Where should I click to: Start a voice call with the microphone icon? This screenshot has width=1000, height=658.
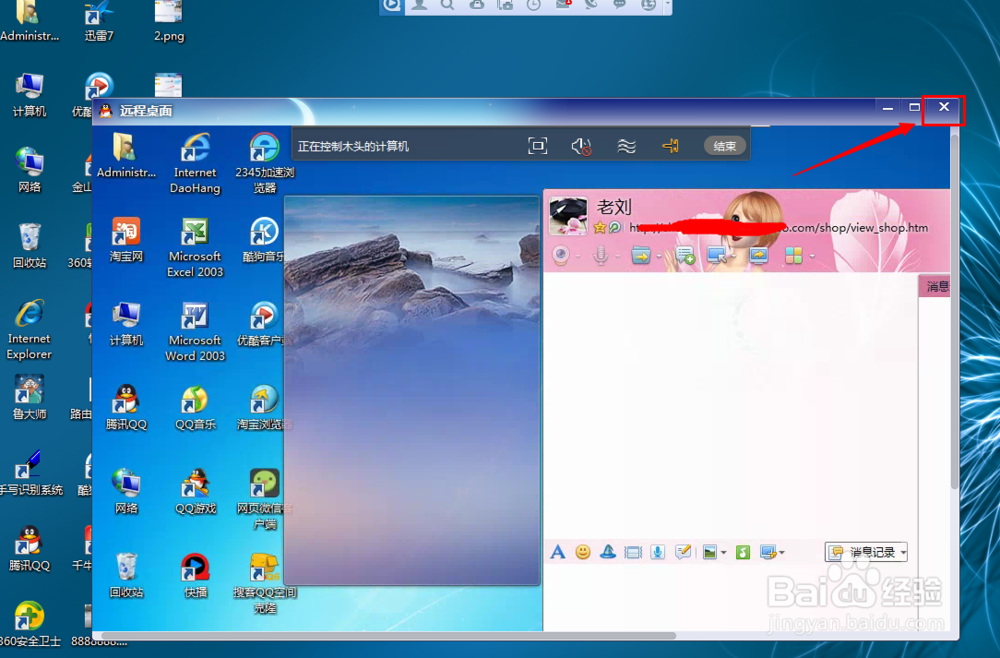tap(600, 256)
